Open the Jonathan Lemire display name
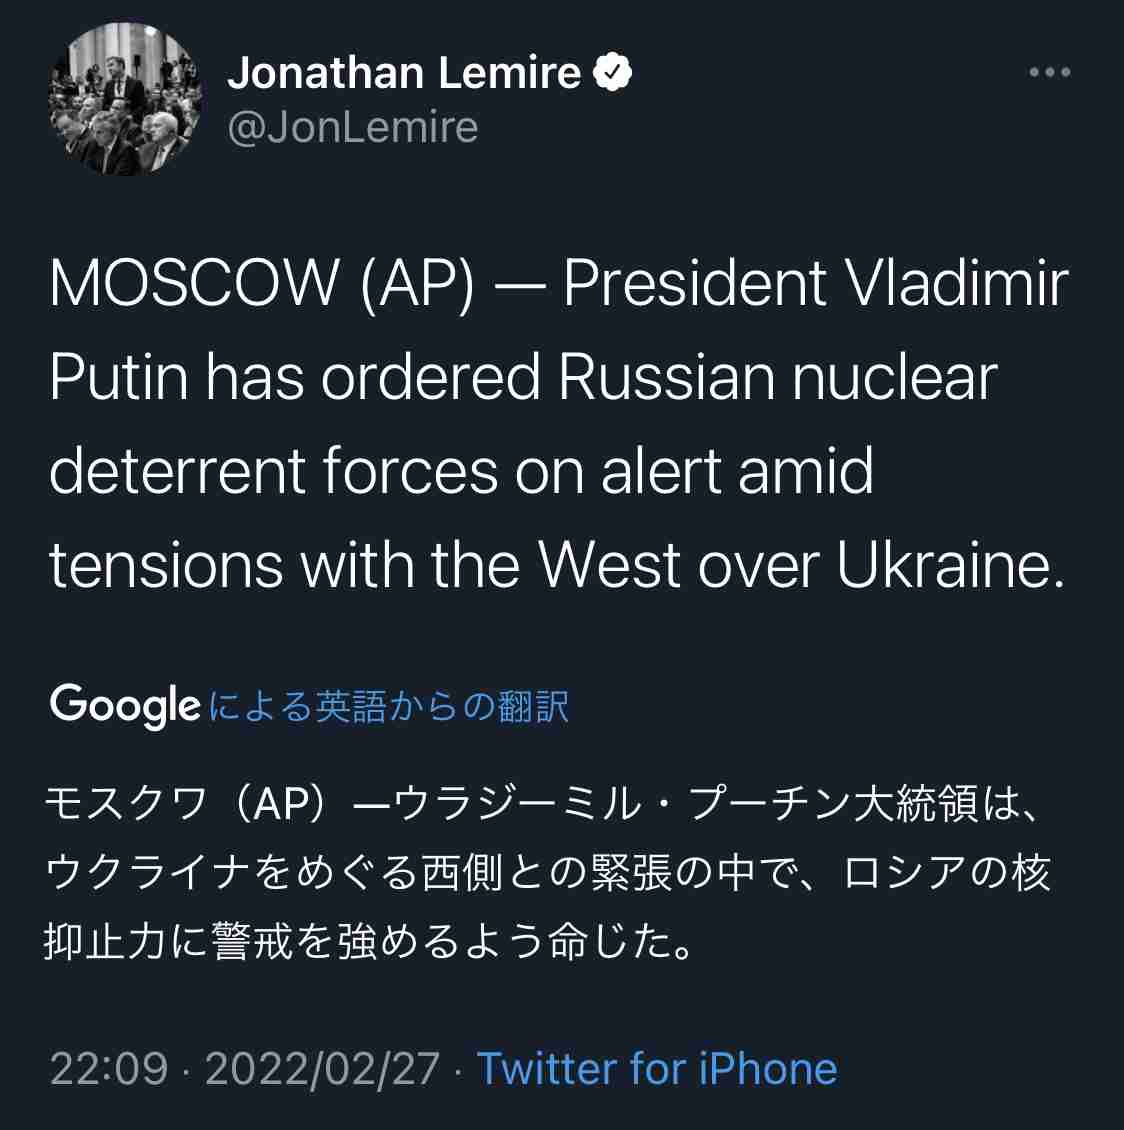 (x=404, y=72)
